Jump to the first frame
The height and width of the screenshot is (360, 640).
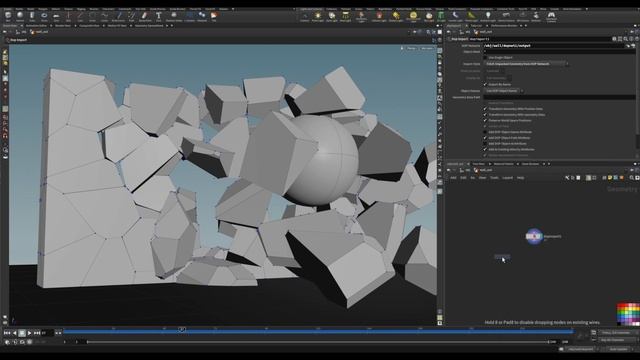(x=7, y=333)
